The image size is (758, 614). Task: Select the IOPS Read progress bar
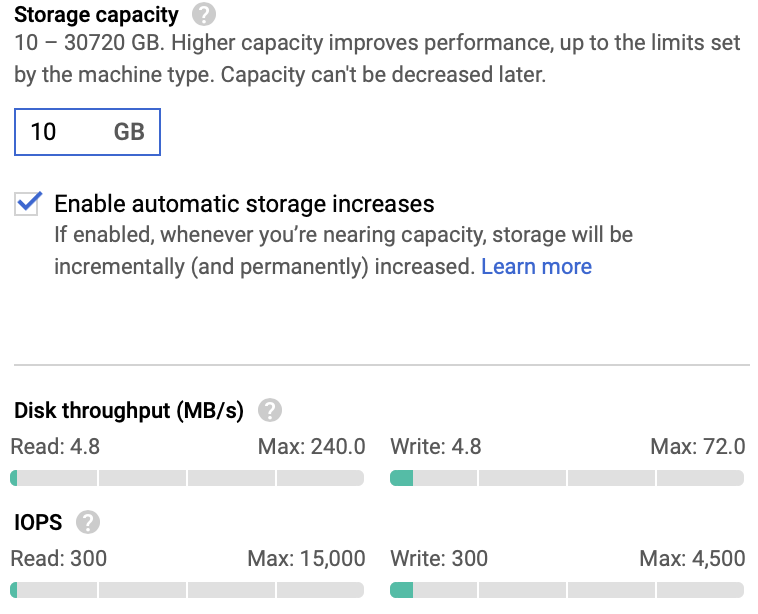click(x=187, y=590)
